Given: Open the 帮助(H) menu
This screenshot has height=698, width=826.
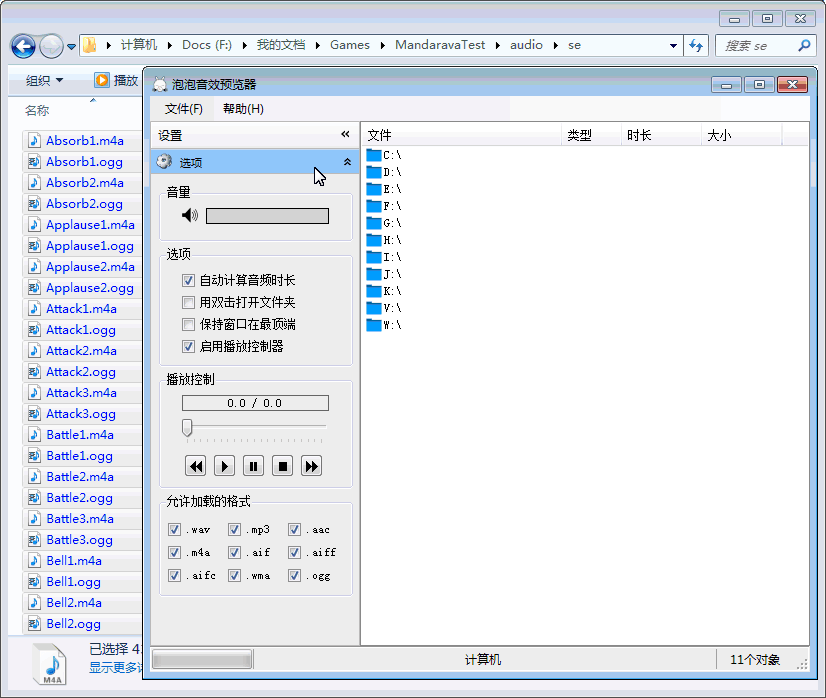Looking at the screenshot, I should coord(243,109).
